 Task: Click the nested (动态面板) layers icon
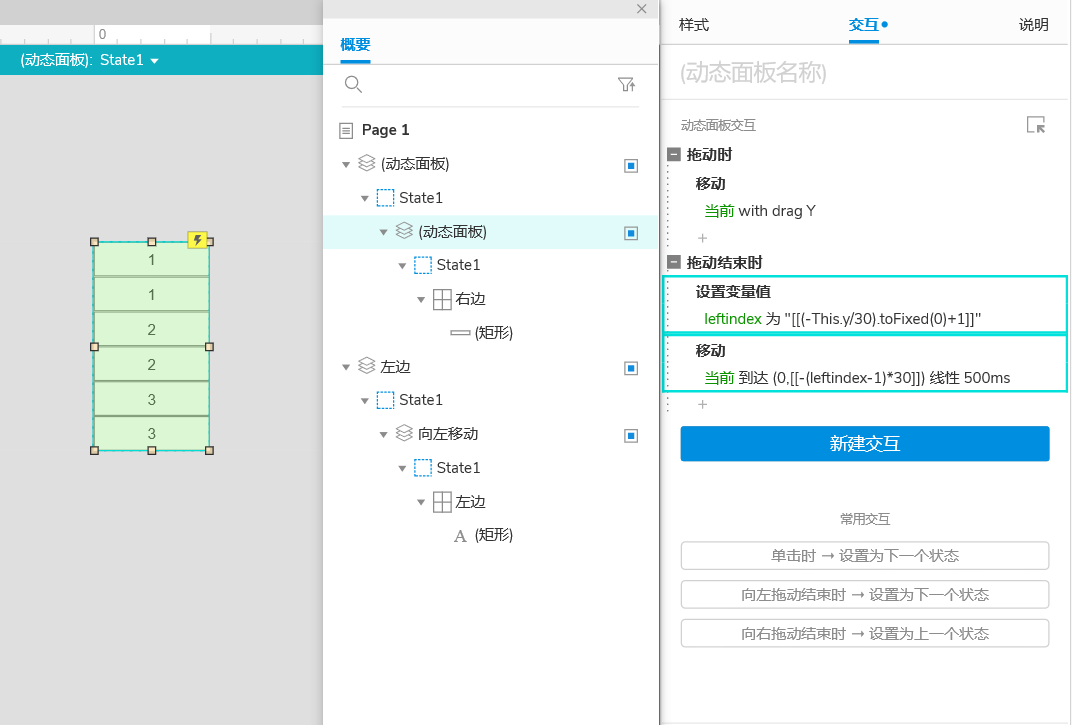coord(404,230)
